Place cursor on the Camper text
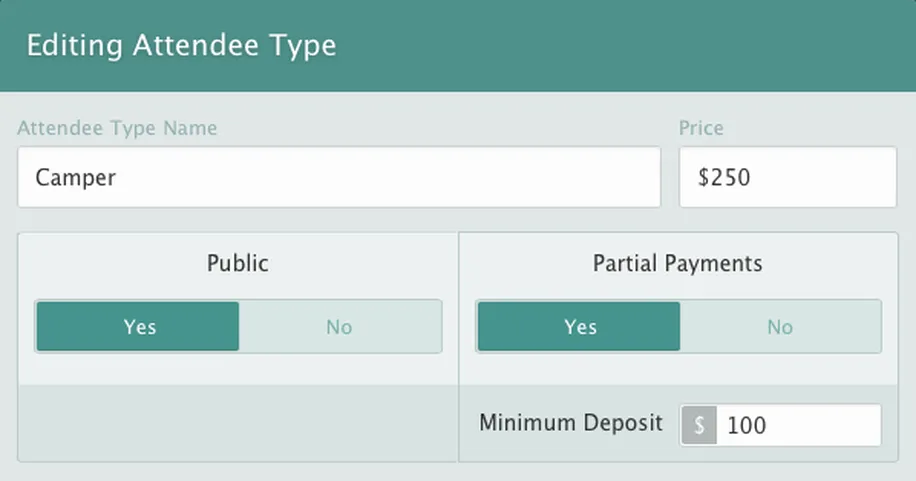Image resolution: width=916 pixels, height=481 pixels. [x=76, y=178]
